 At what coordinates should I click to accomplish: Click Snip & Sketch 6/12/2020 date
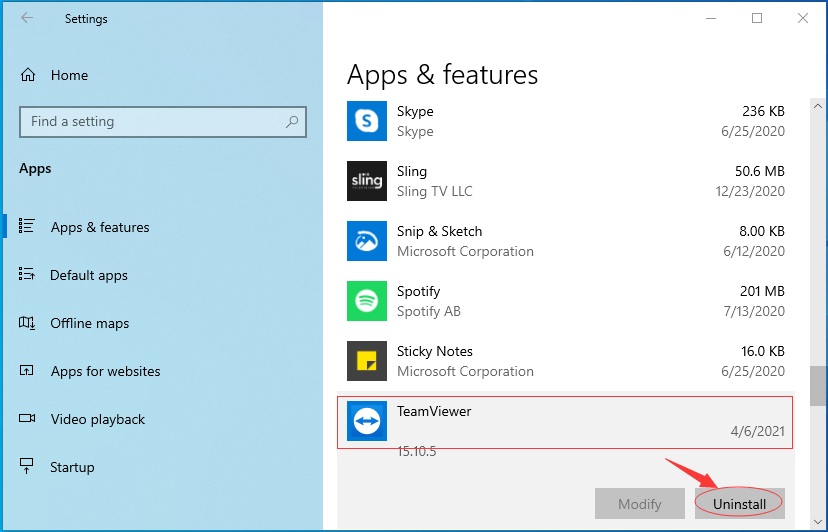click(754, 251)
